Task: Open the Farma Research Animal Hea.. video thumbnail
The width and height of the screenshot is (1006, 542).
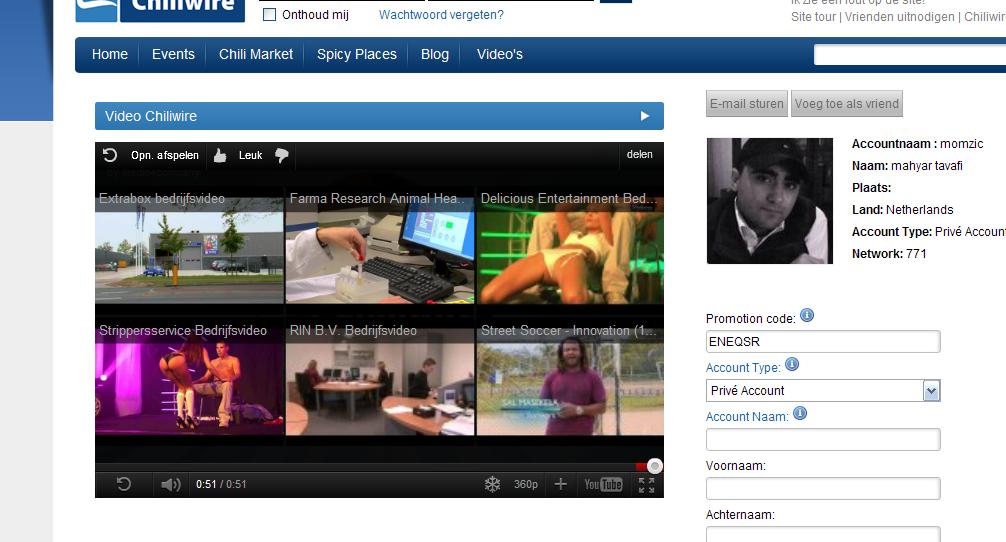Action: (380, 250)
